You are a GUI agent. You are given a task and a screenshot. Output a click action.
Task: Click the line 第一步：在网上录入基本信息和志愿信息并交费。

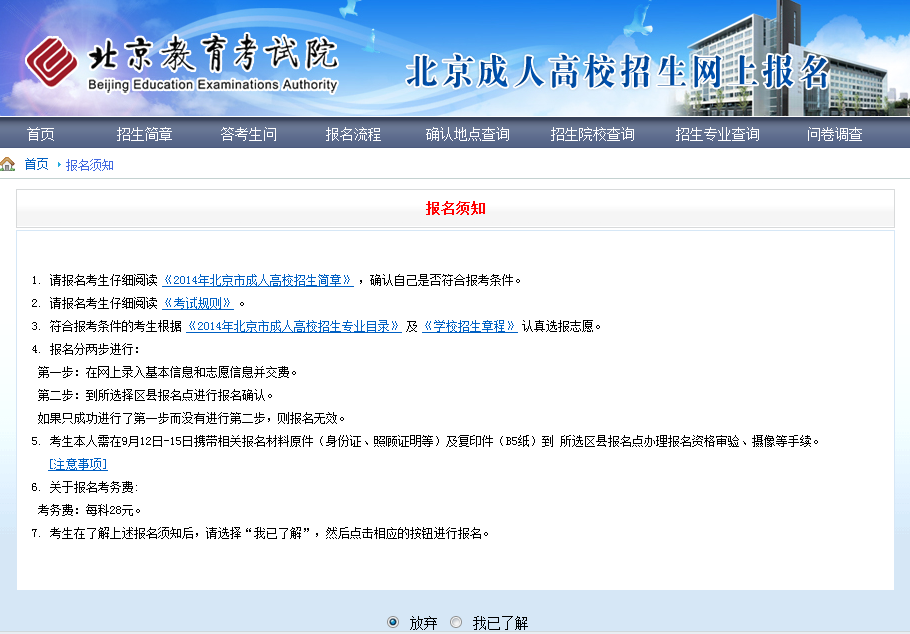[x=167, y=372]
